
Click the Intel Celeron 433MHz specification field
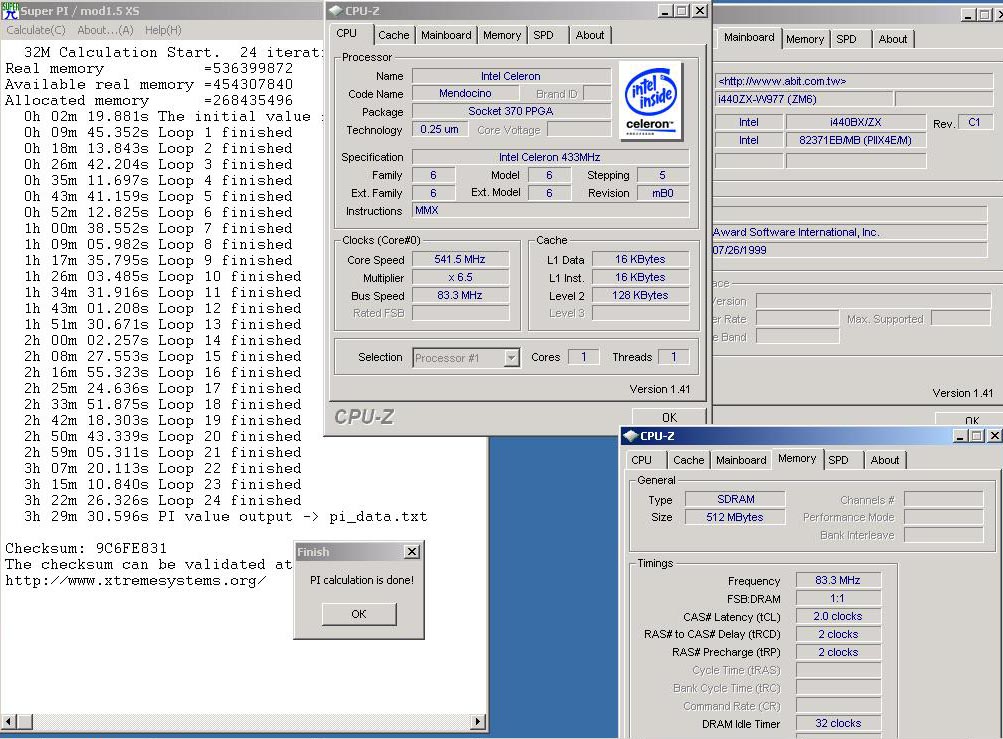pos(550,157)
